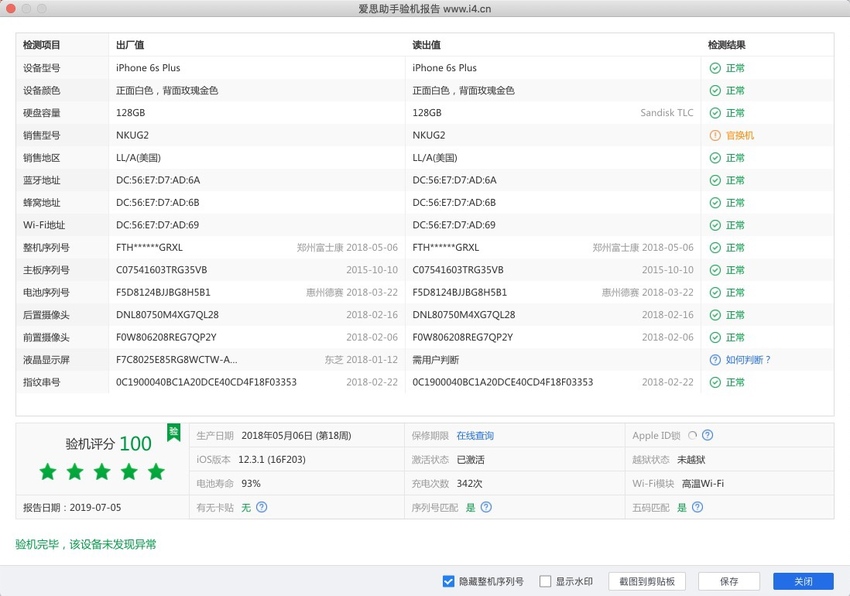The height and width of the screenshot is (596, 850).
Task: Click the 出厂值 column header
Action: tap(130, 45)
